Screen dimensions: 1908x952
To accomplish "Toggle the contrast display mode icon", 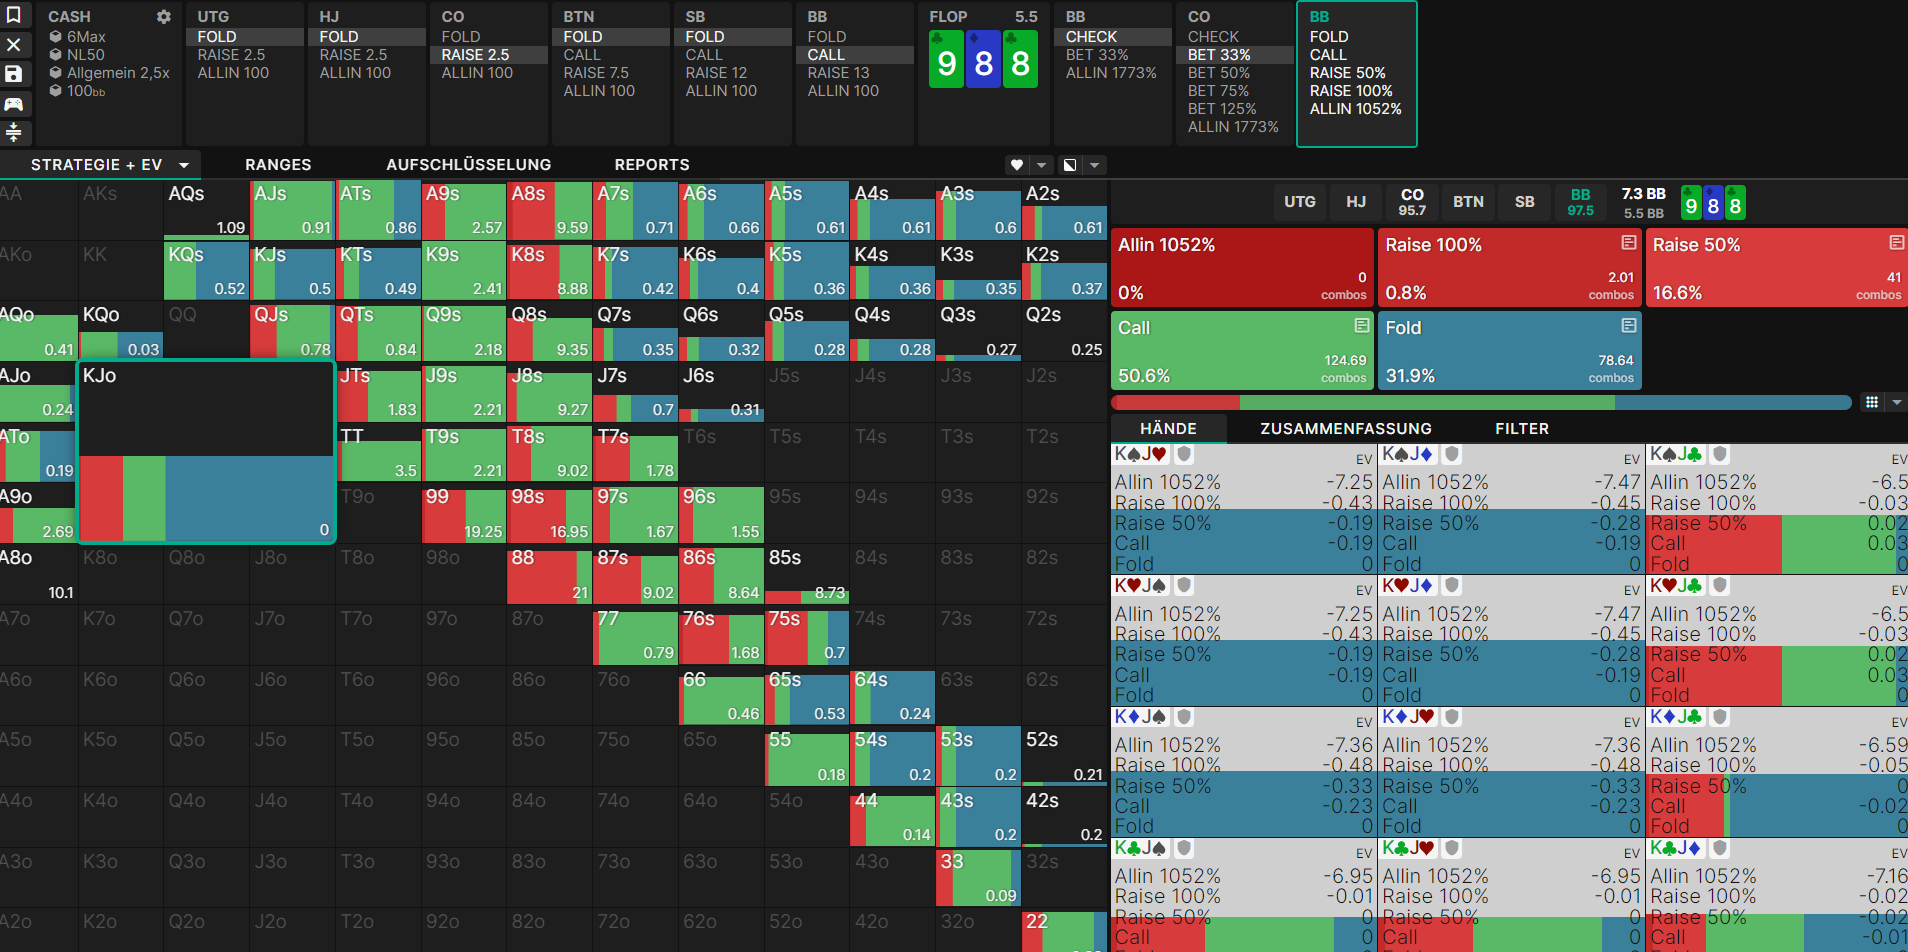I will click(x=1070, y=165).
